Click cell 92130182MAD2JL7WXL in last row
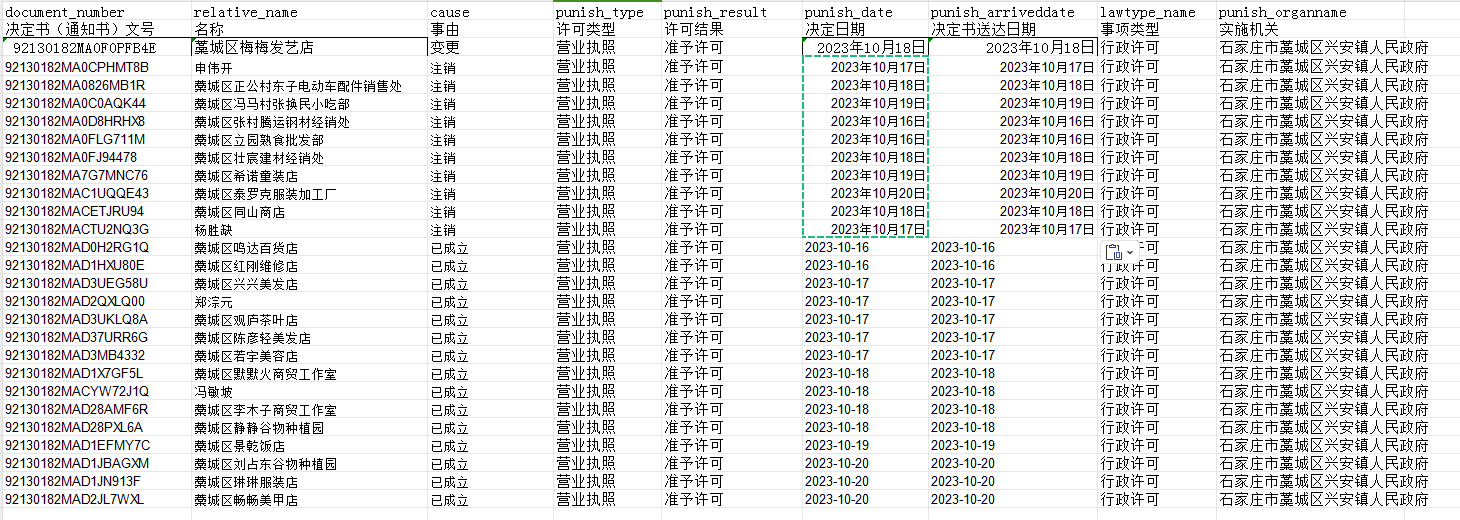 [75, 500]
